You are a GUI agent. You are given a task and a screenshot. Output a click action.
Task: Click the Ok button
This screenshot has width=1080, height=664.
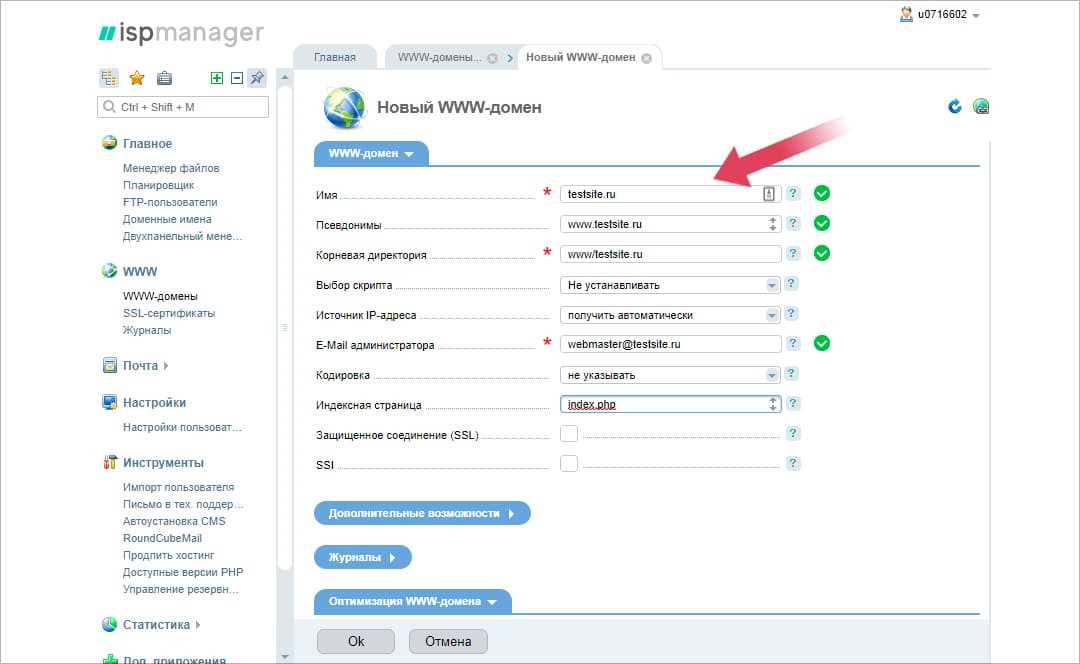point(356,641)
